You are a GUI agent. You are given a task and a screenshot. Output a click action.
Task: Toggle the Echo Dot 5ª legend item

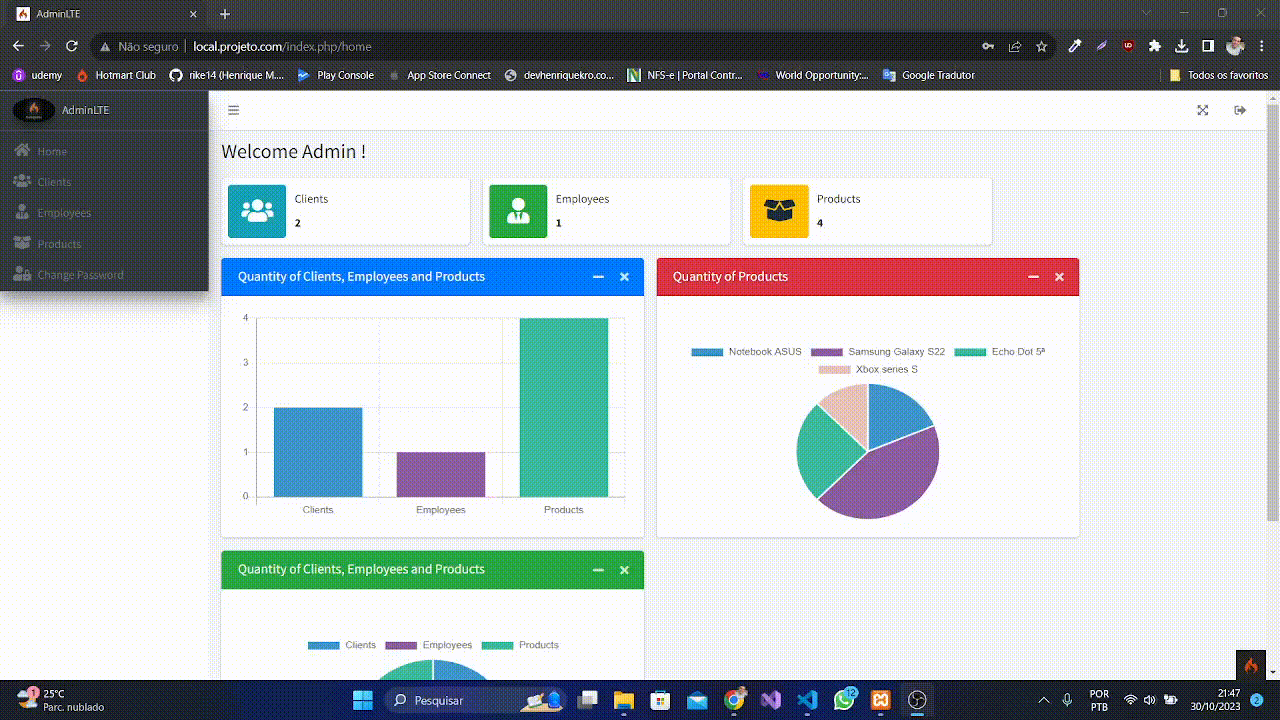(1000, 352)
